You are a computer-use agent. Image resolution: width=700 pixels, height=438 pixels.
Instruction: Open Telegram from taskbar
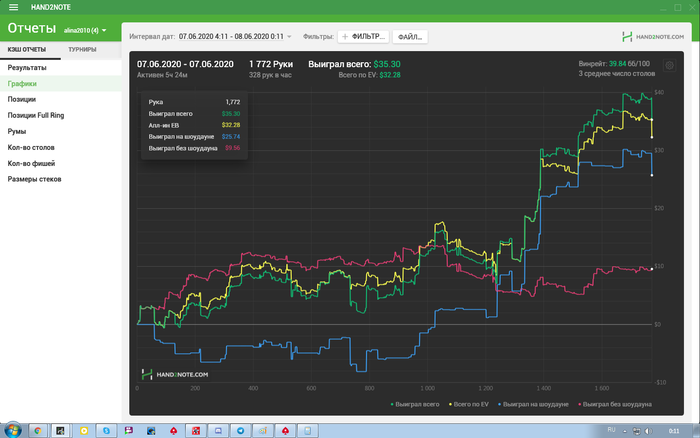tap(241, 430)
